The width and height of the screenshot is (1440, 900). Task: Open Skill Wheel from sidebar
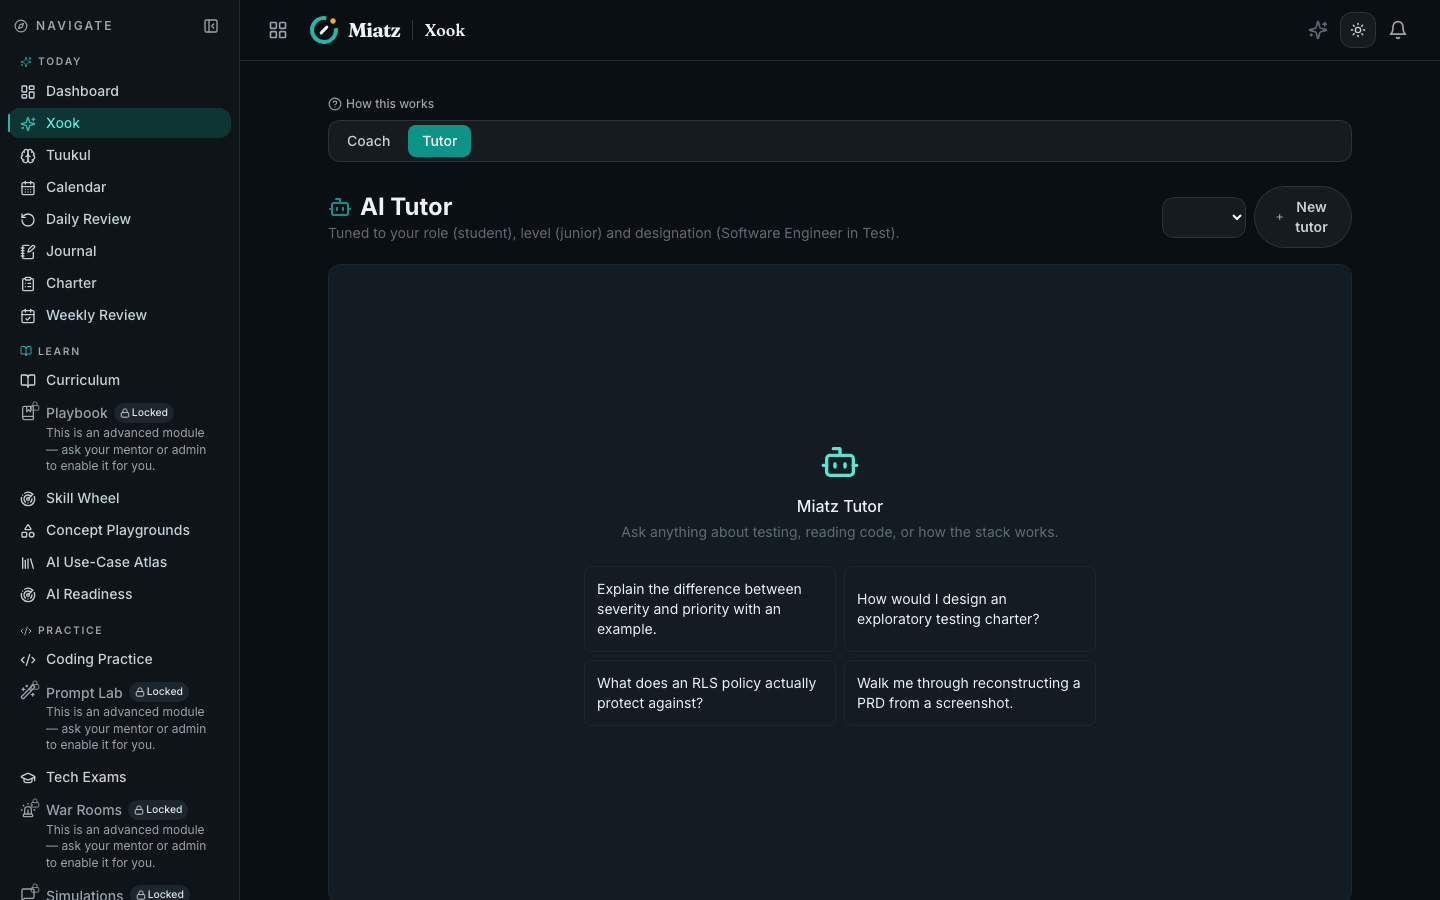119,498
